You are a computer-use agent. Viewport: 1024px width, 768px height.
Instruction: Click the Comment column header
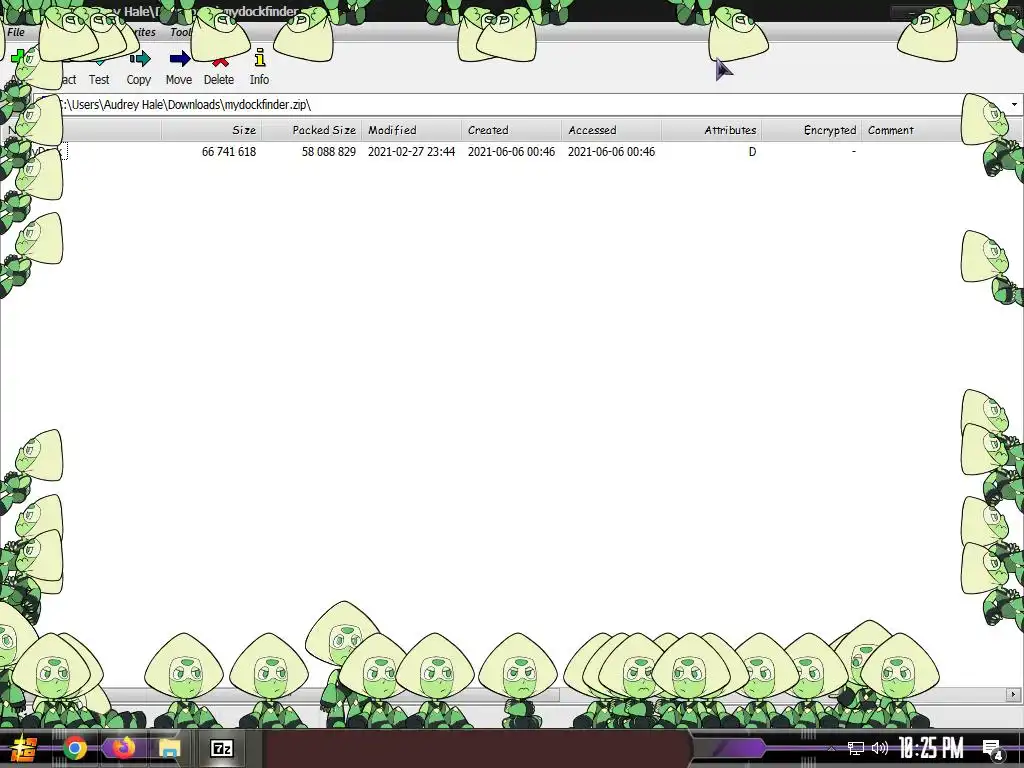tap(911, 130)
